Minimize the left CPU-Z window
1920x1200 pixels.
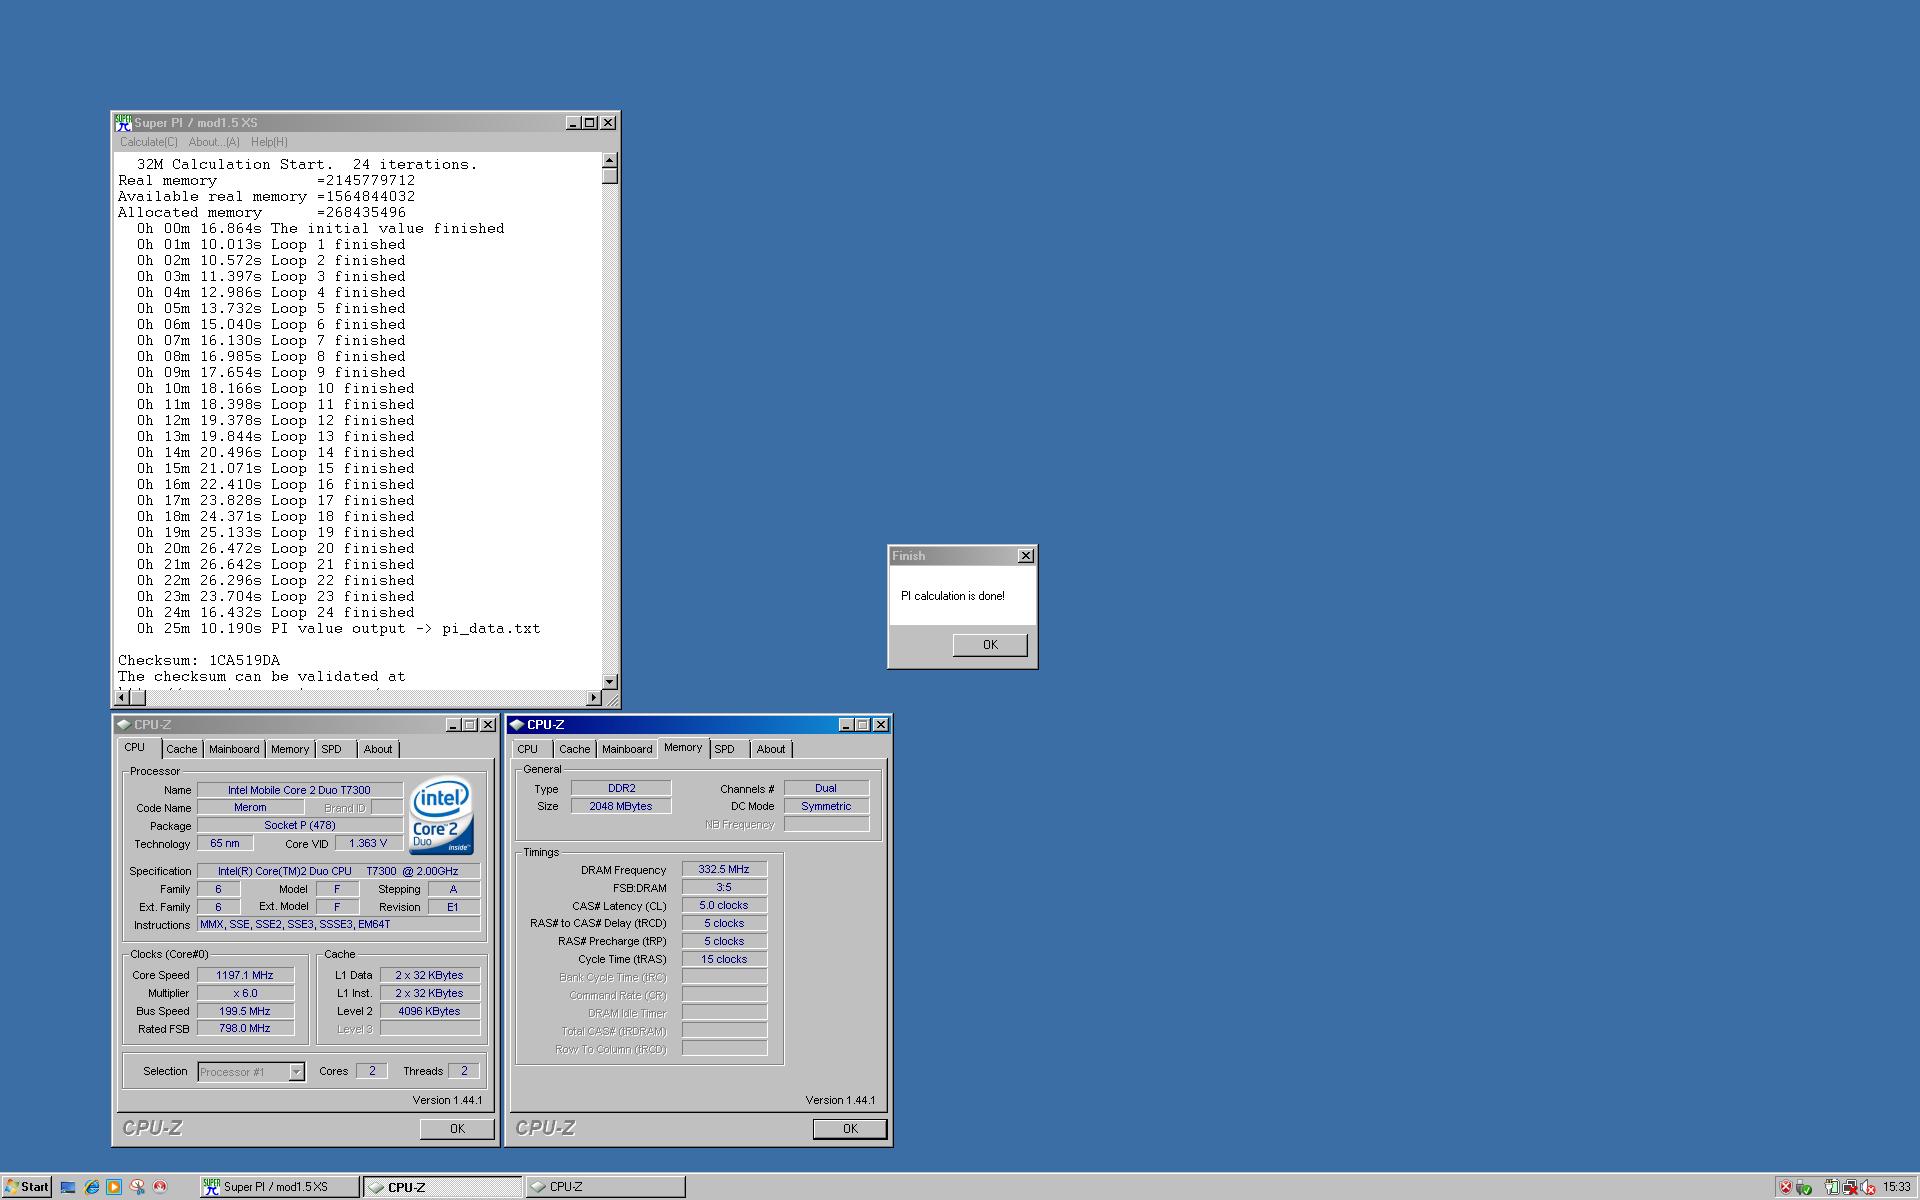click(x=452, y=725)
